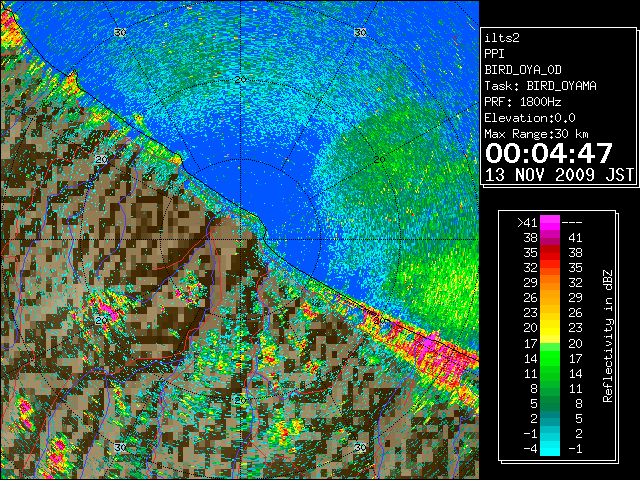Pick the bright green 14-17 dBZ legend swatch
The image size is (640, 480).
coord(550,358)
